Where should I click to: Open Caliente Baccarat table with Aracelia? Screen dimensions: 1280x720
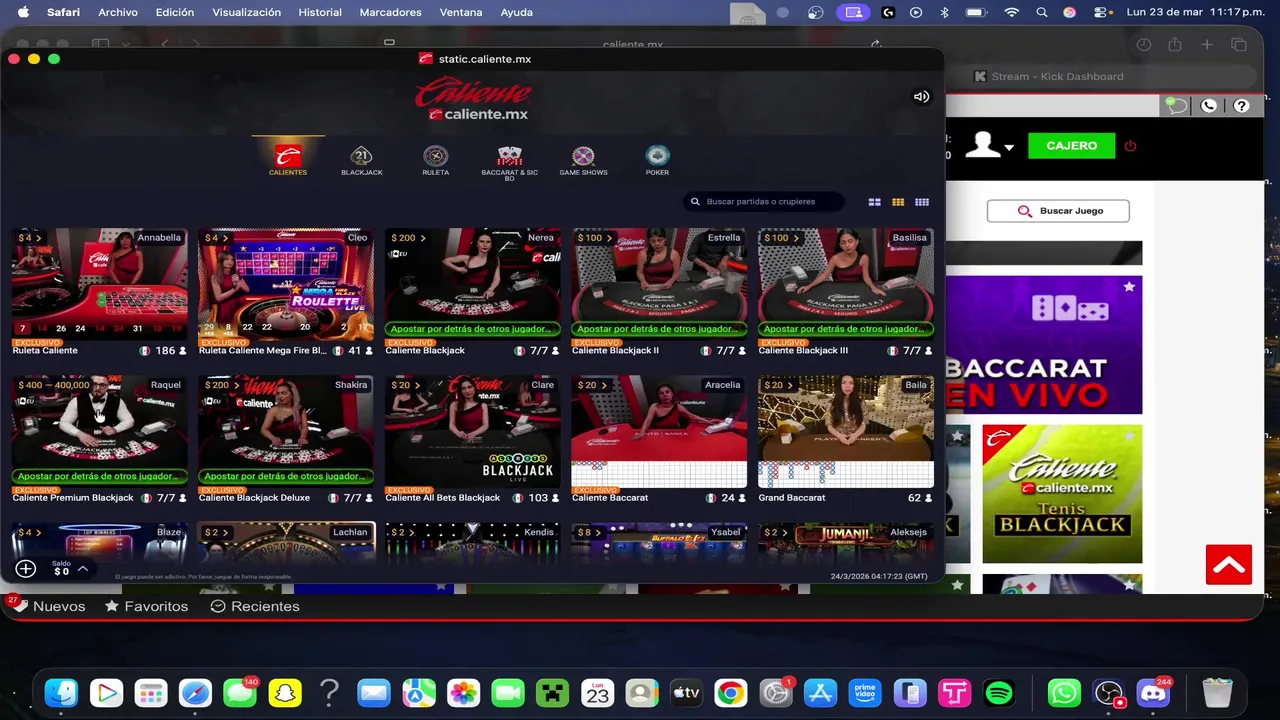point(659,440)
